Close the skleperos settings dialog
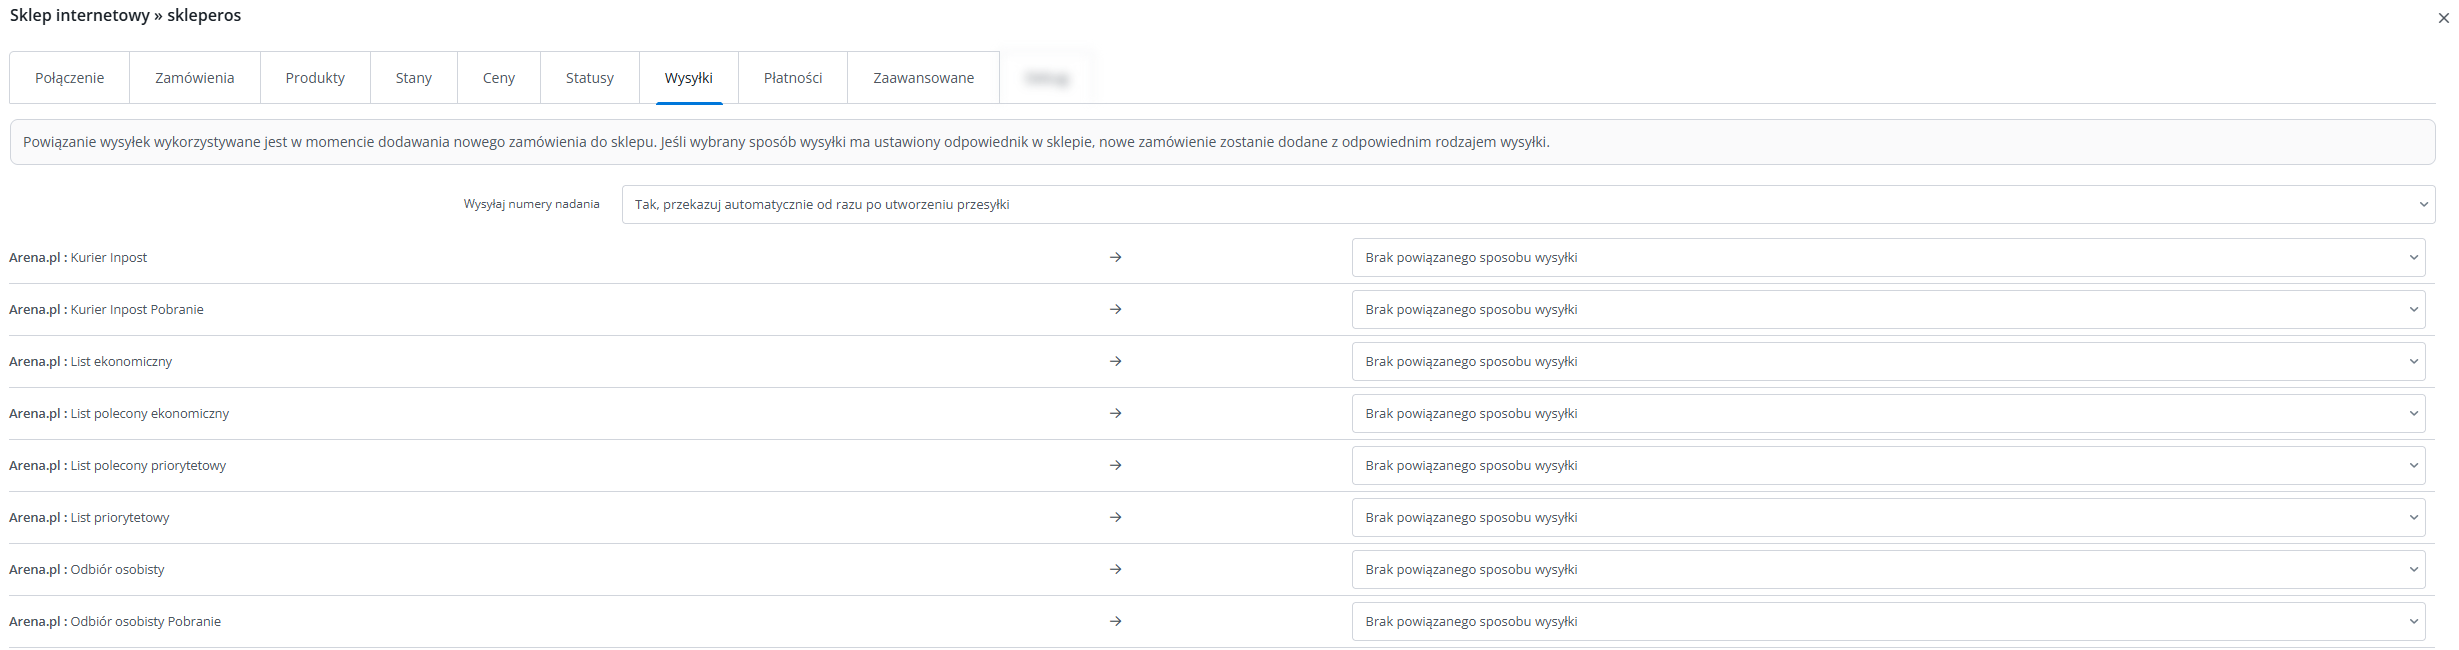Screen dimensions: 2459x650 2443,18
